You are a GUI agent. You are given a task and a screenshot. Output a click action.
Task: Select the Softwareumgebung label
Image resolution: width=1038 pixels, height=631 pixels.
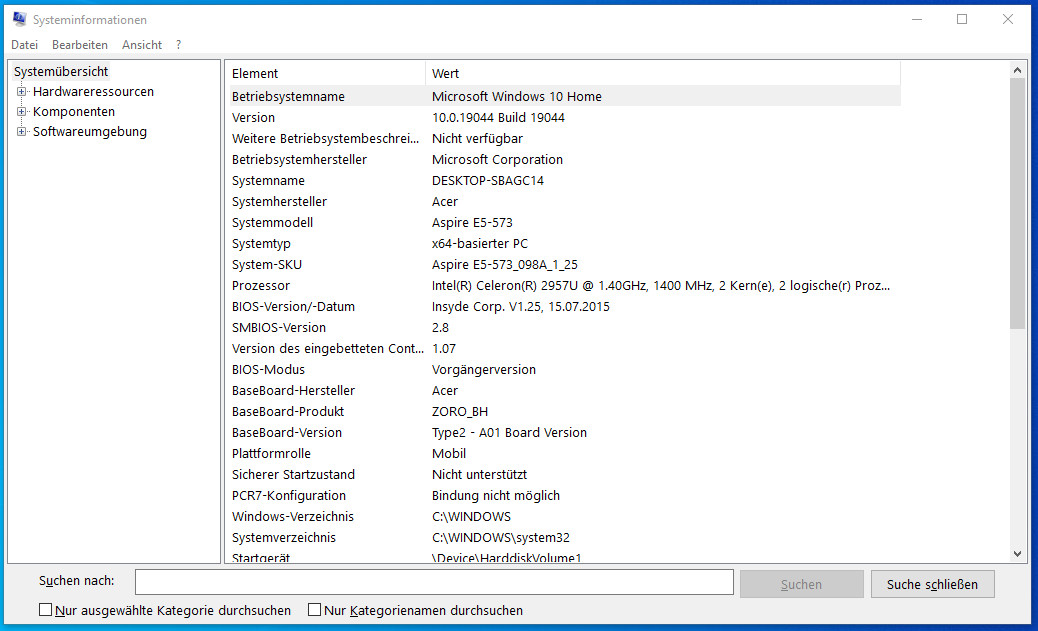[x=89, y=131]
